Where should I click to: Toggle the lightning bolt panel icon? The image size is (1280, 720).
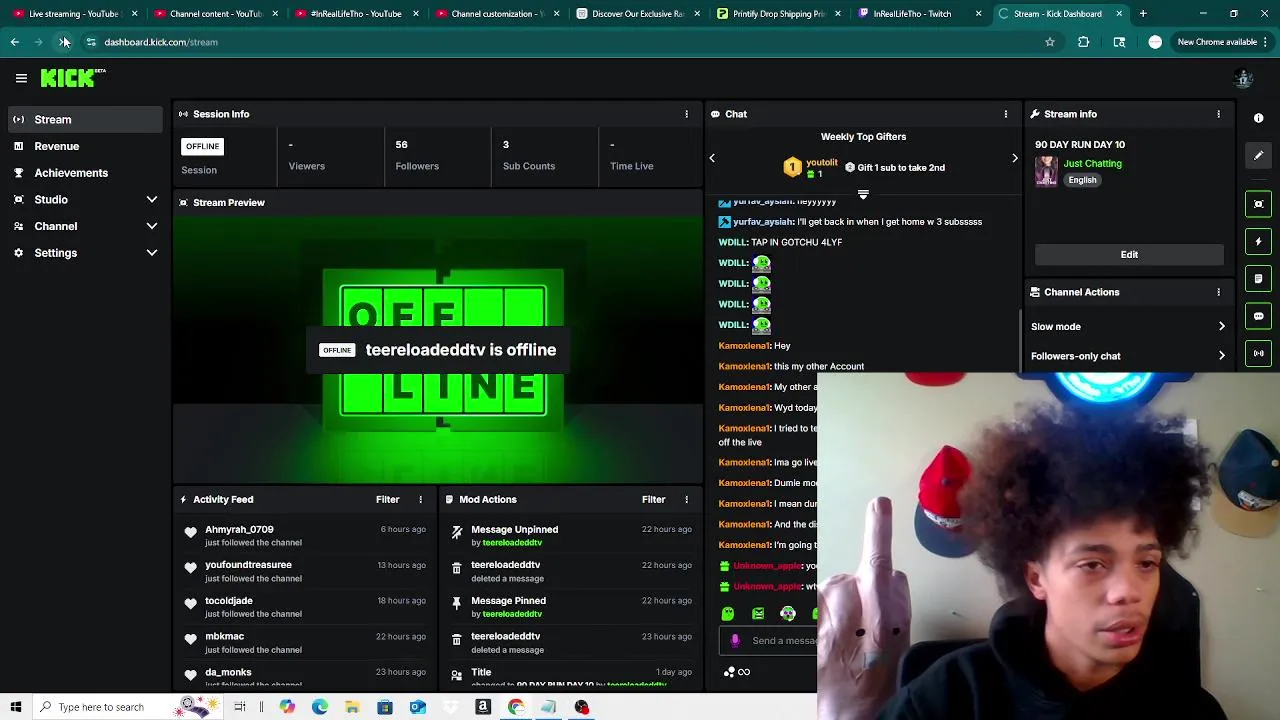(1258, 241)
